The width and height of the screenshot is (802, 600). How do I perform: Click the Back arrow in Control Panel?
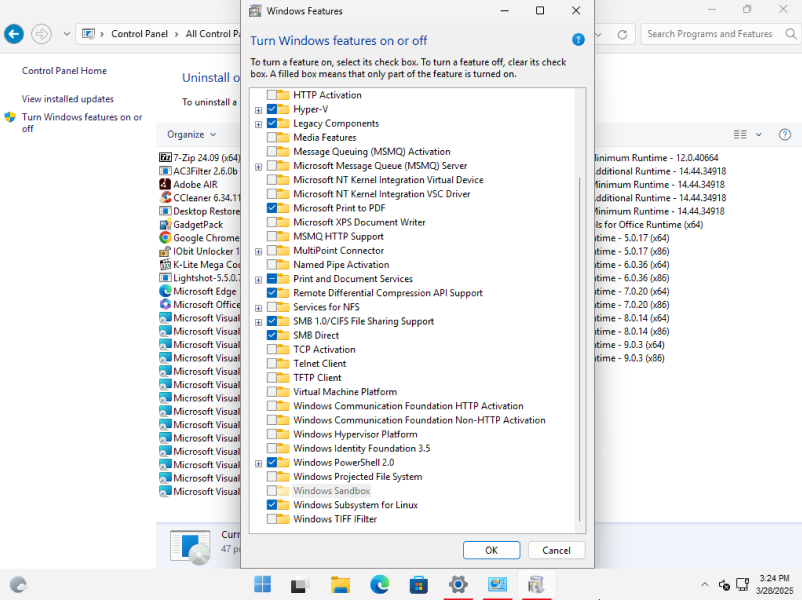pos(14,34)
